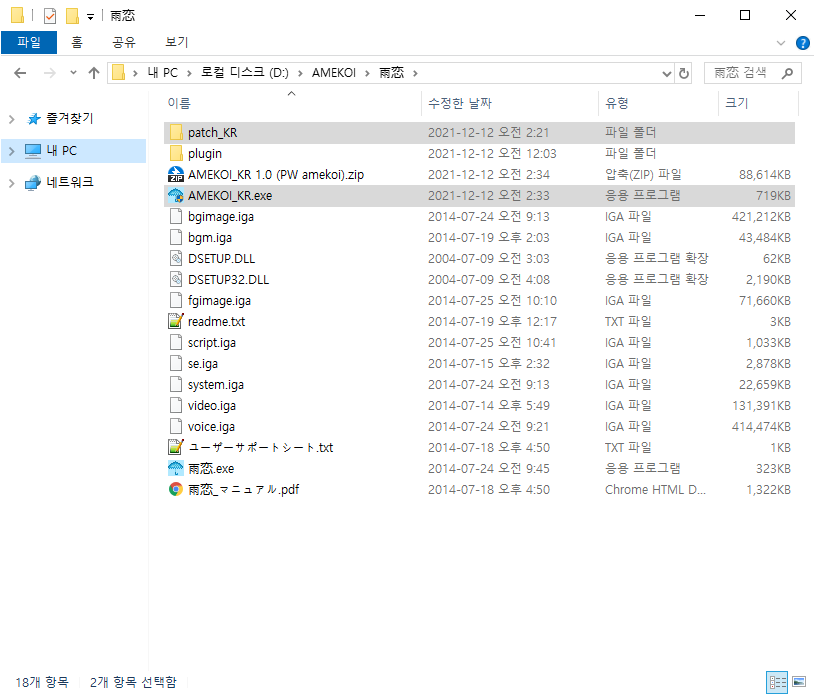Click the 雨恋.exe umbrella icon
Viewport: 815px width, 695px height.
coord(176,468)
